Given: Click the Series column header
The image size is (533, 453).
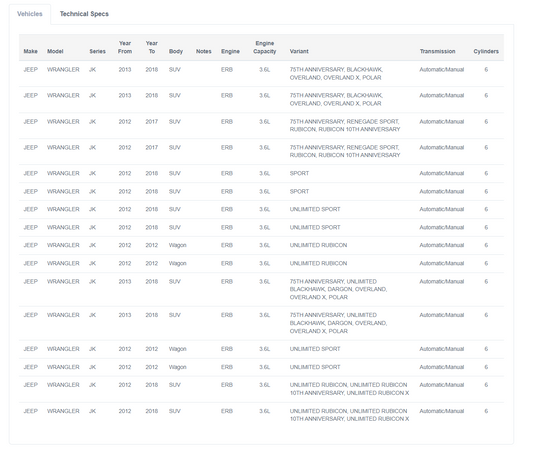Looking at the screenshot, I should (x=98, y=51).
